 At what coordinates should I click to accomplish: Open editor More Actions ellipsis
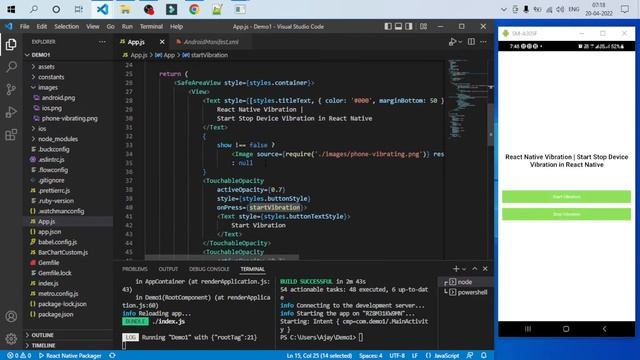click(x=483, y=42)
